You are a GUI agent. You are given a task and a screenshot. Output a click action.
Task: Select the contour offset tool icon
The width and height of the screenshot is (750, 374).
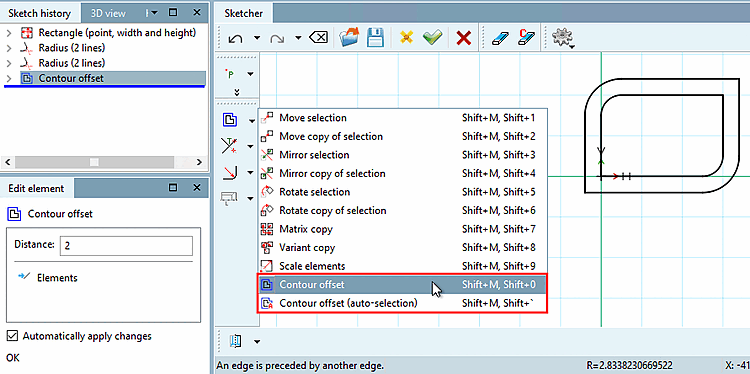tap(230, 121)
